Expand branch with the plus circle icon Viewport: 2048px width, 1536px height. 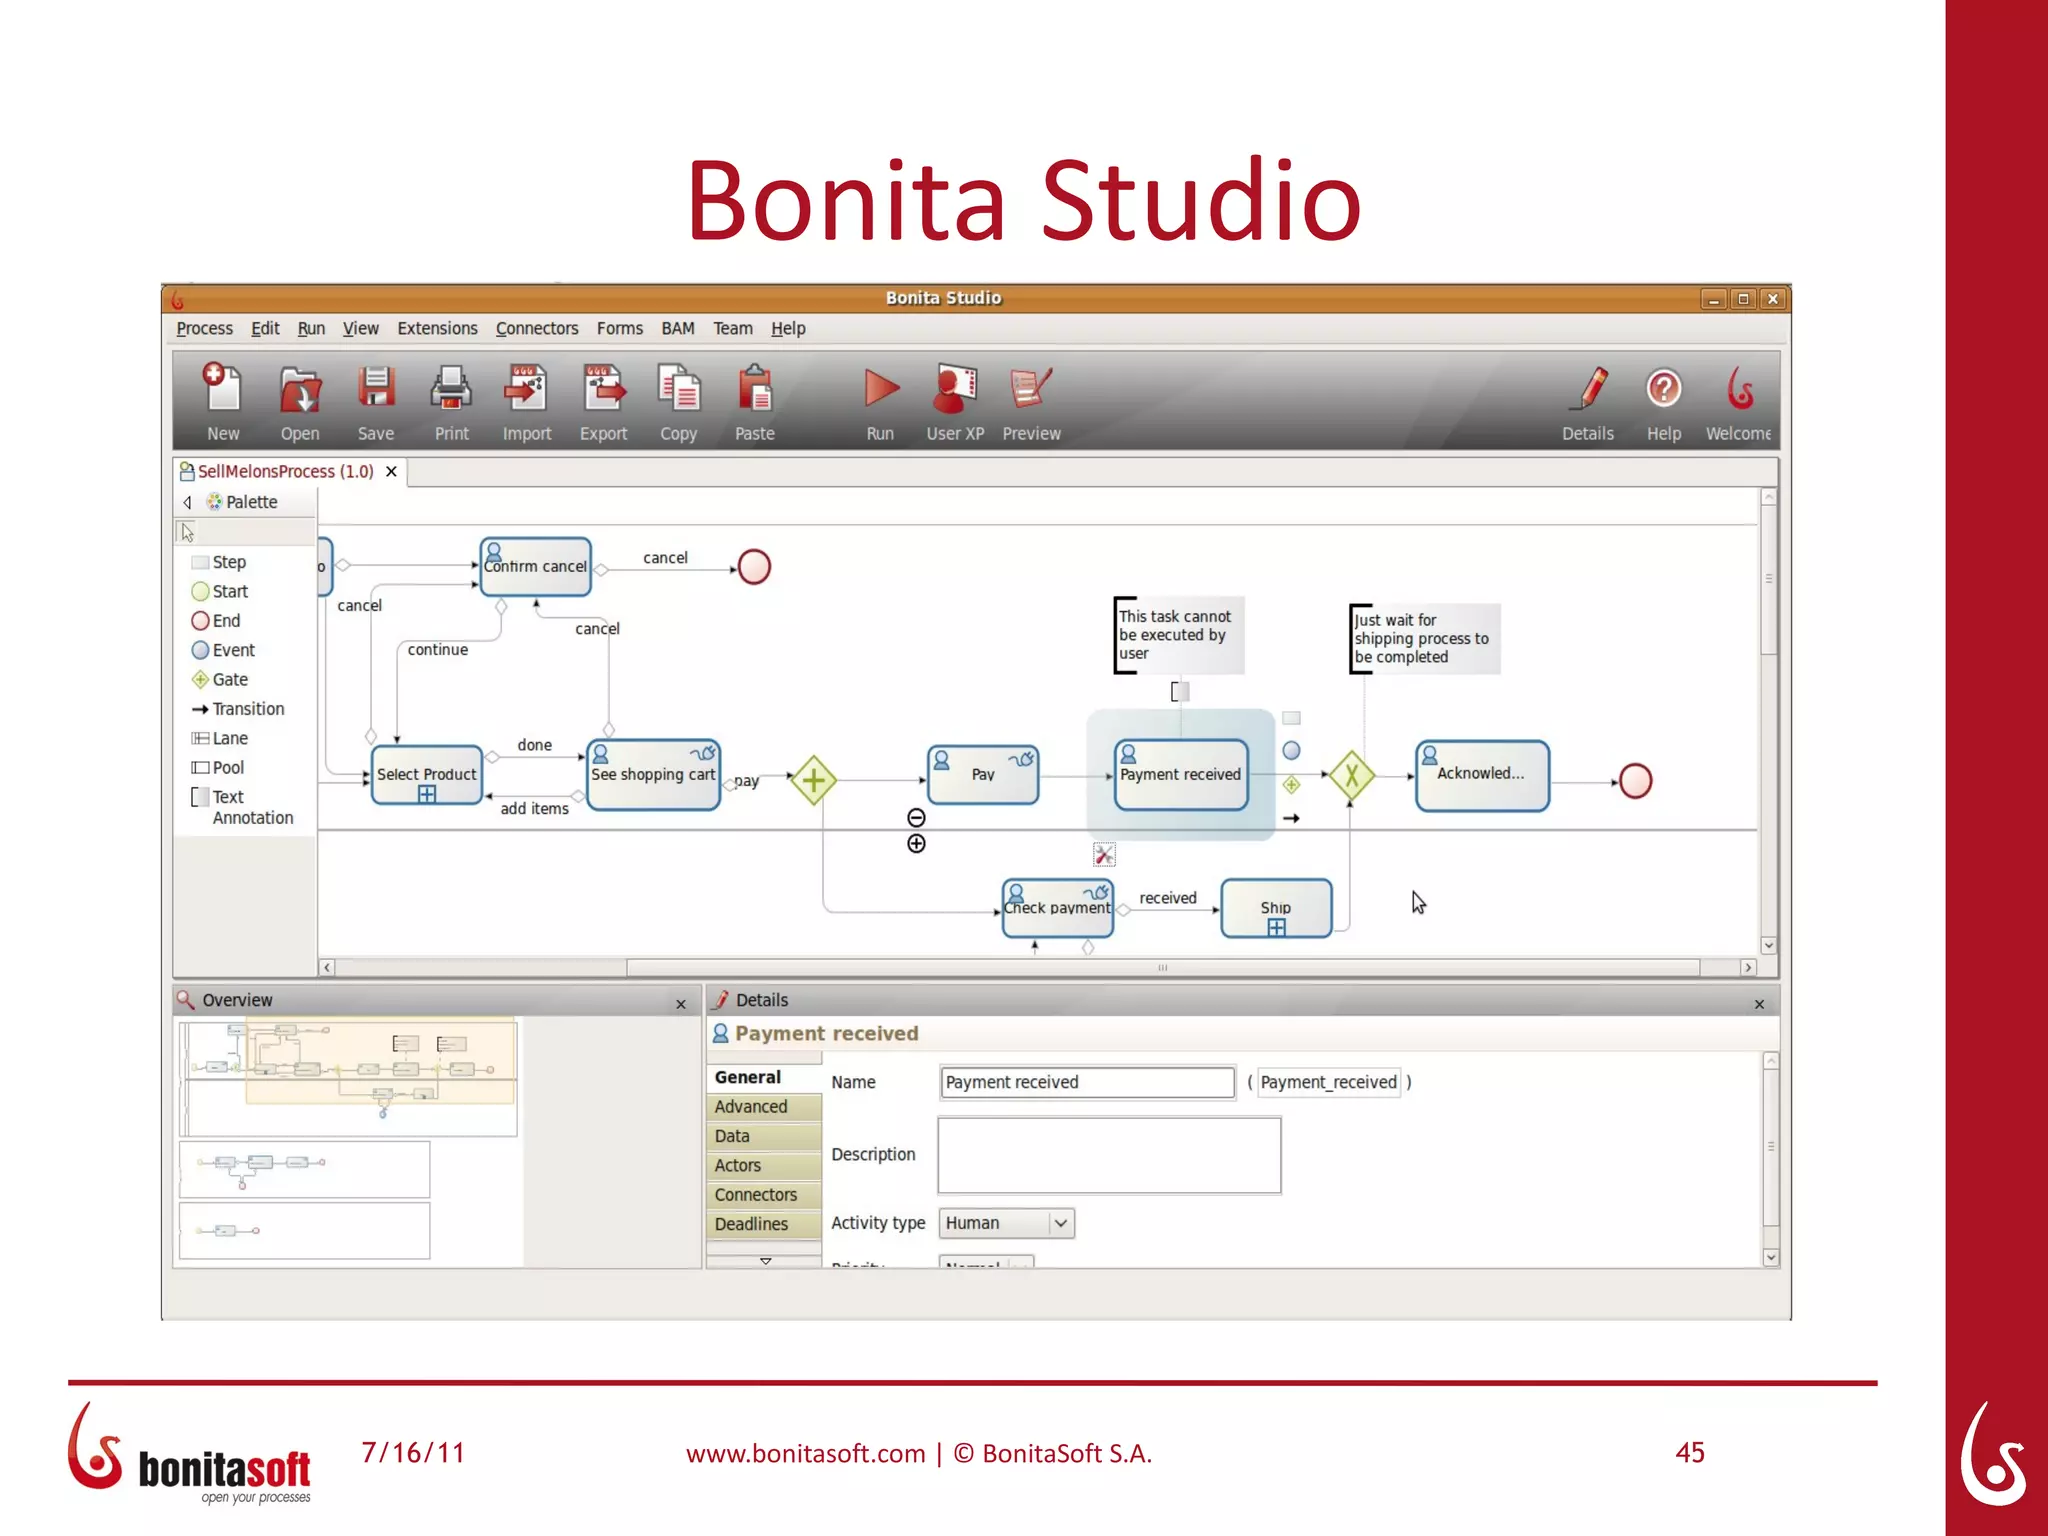[916, 844]
